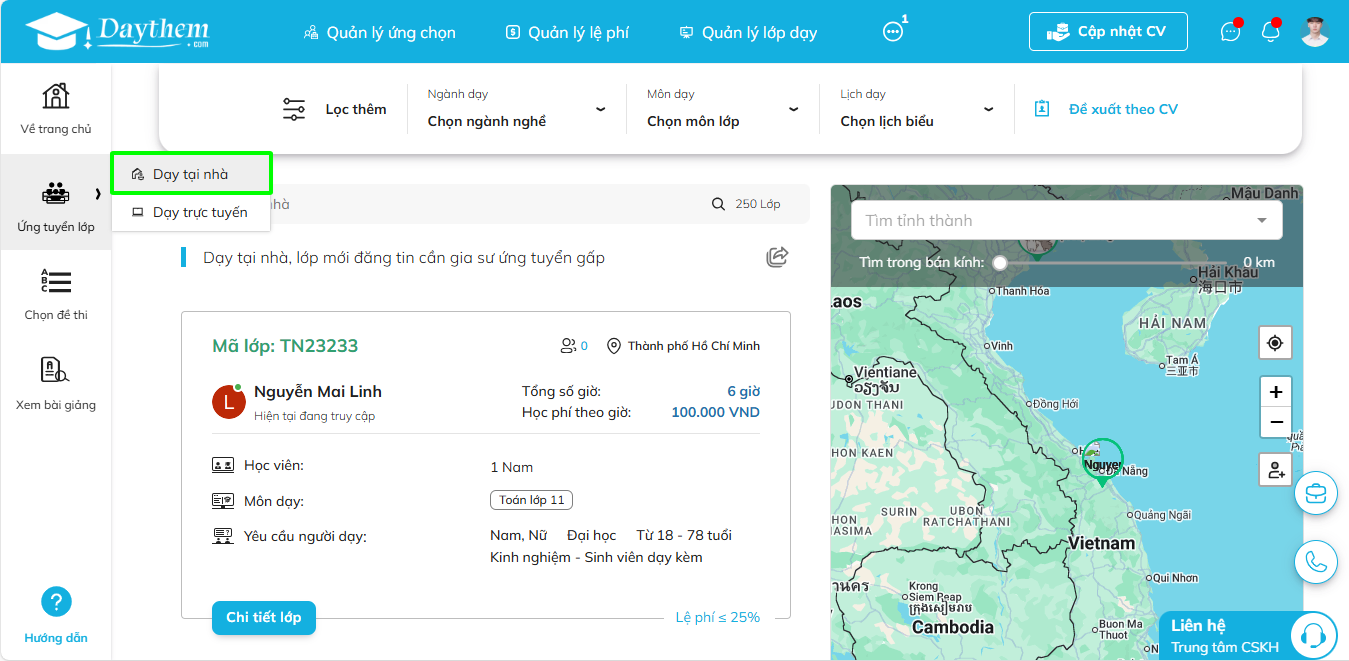The height and width of the screenshot is (661, 1349).
Task: Click the floating phone call button
Action: pyautogui.click(x=1316, y=562)
